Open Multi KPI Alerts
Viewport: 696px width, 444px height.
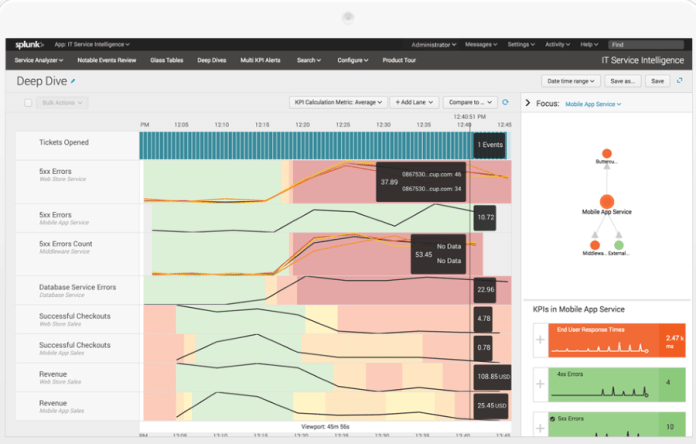click(x=260, y=60)
